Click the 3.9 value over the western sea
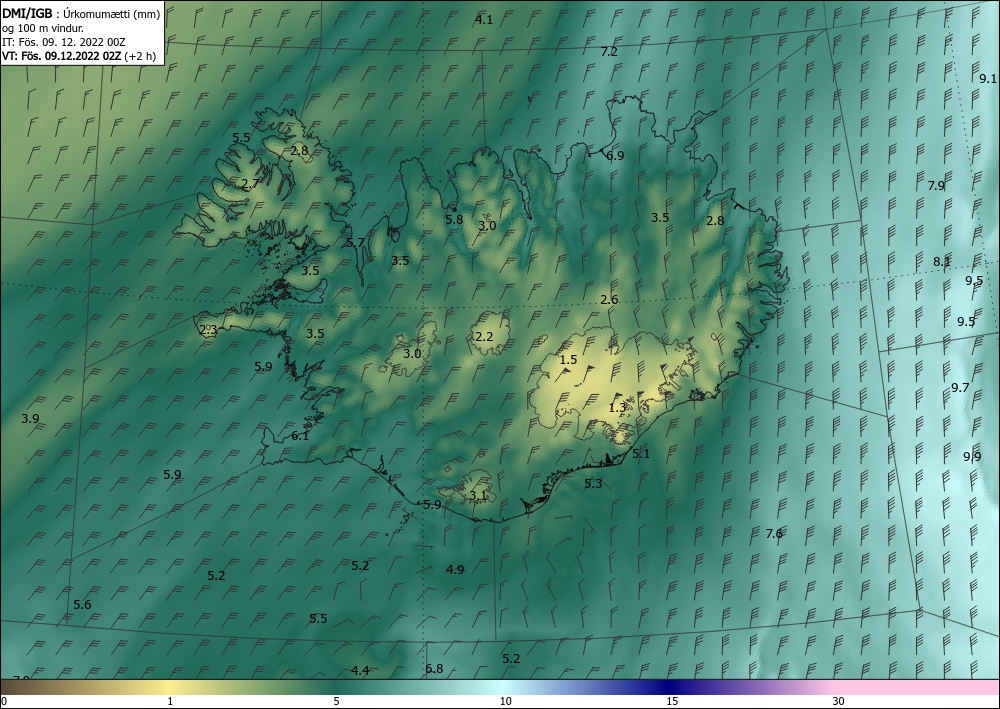This screenshot has height=709, width=1000. 30,419
